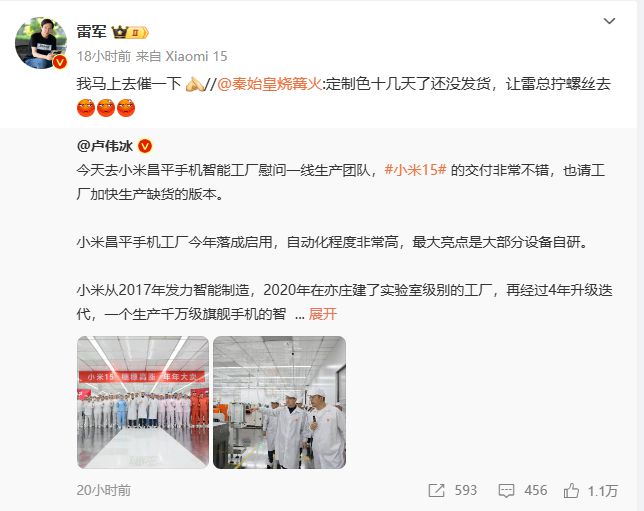The width and height of the screenshot is (644, 511).
Task: Click the Xiaomi 15 device source
Action: tap(196, 56)
